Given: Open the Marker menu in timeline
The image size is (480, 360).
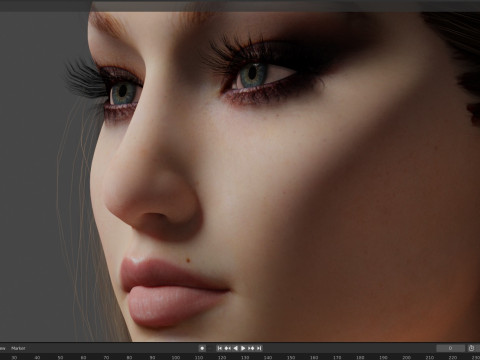Looking at the screenshot, I should (x=18, y=348).
